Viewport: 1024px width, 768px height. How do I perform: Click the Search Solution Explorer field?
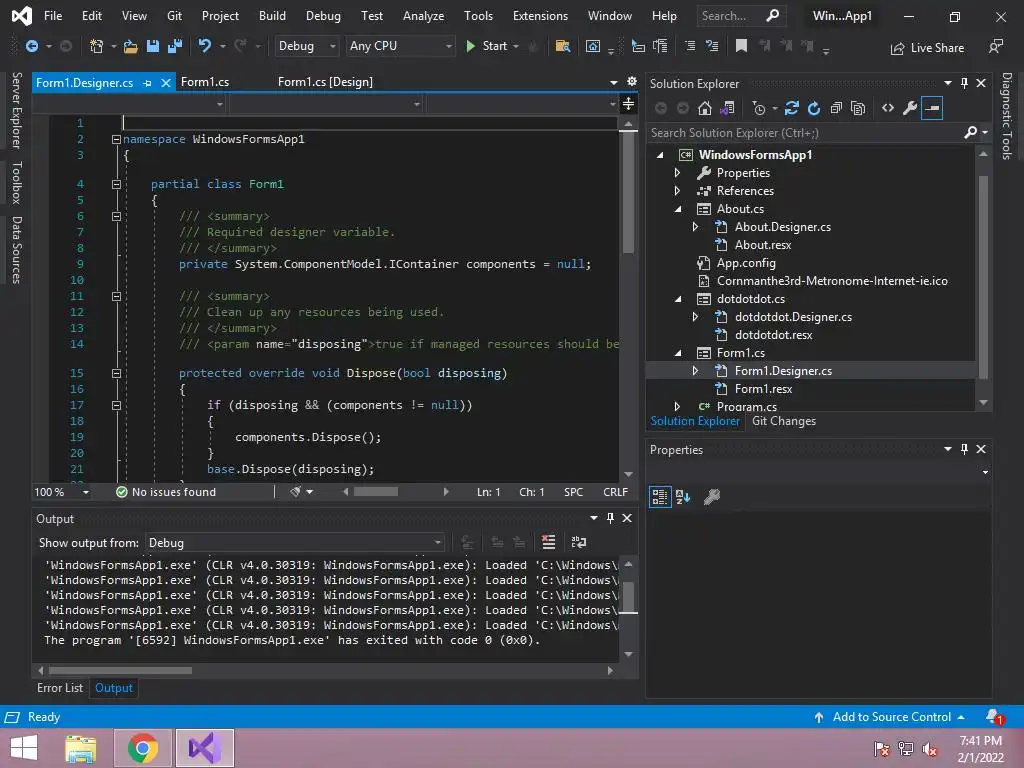(x=806, y=133)
